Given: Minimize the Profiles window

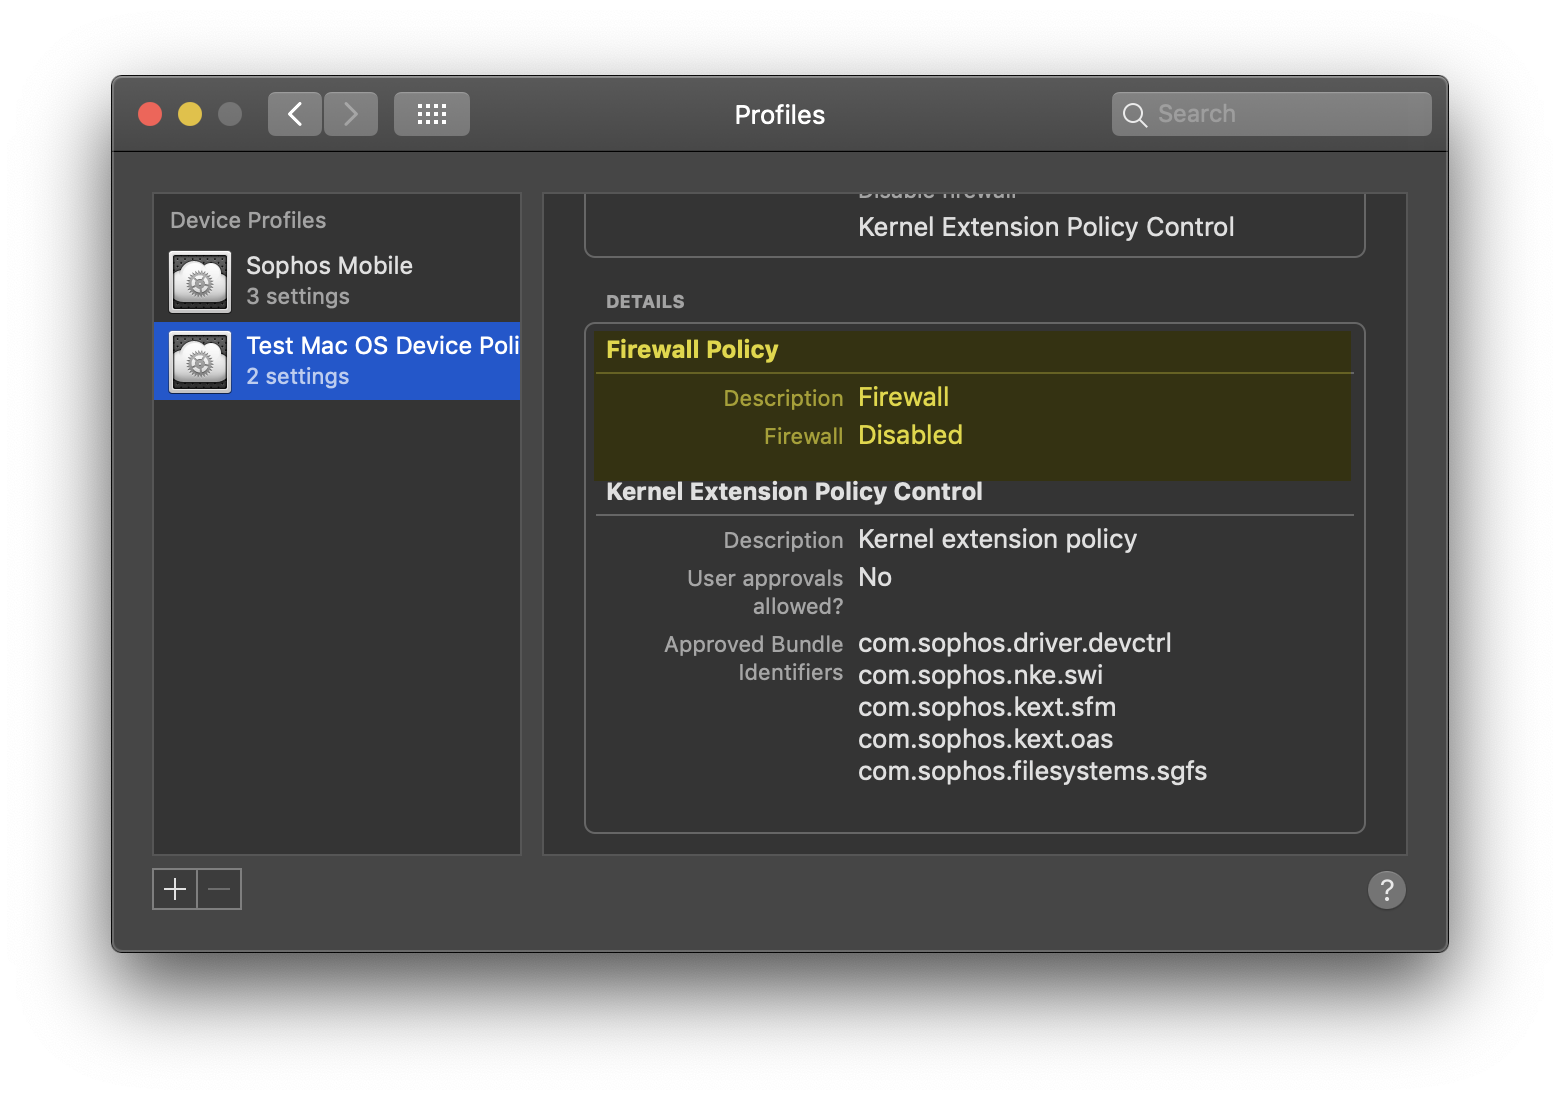Looking at the screenshot, I should 190,114.
